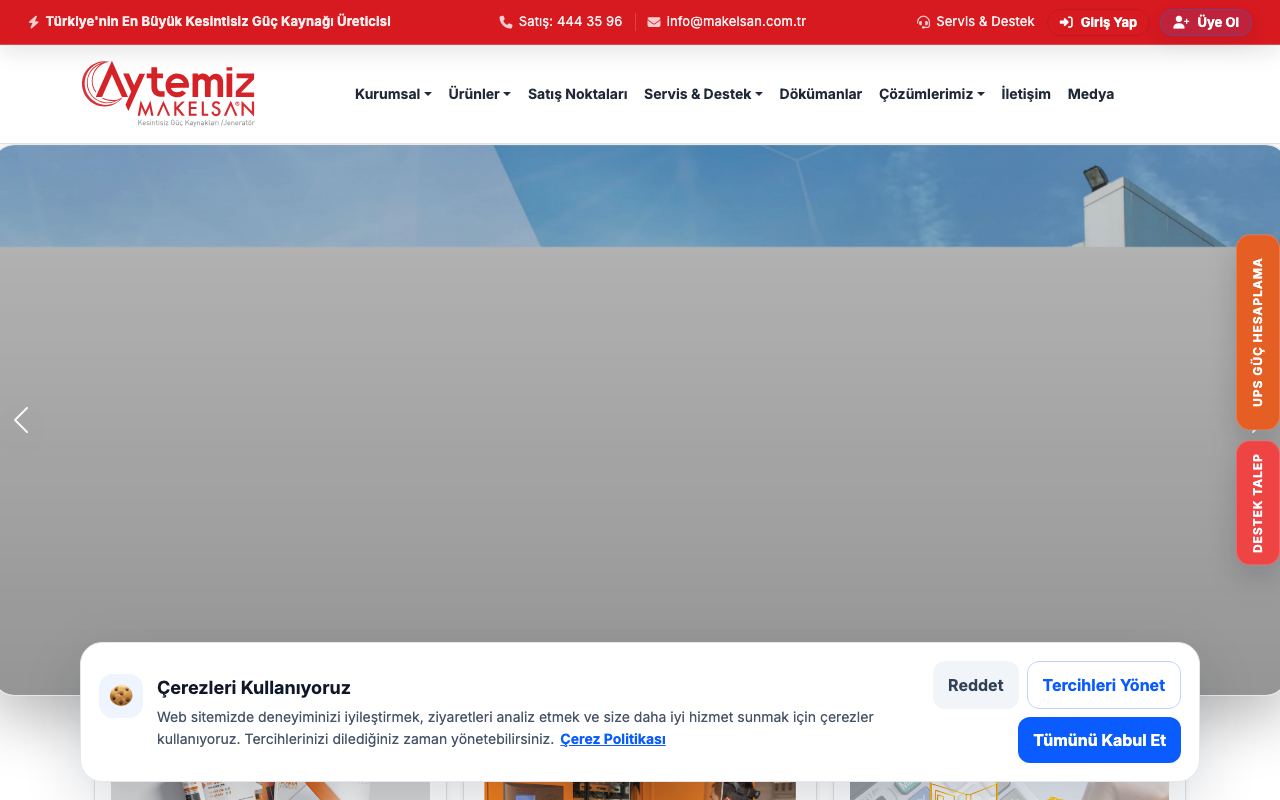The width and height of the screenshot is (1280, 800).
Task: Expand the Ürünler dropdown
Action: (x=479, y=94)
